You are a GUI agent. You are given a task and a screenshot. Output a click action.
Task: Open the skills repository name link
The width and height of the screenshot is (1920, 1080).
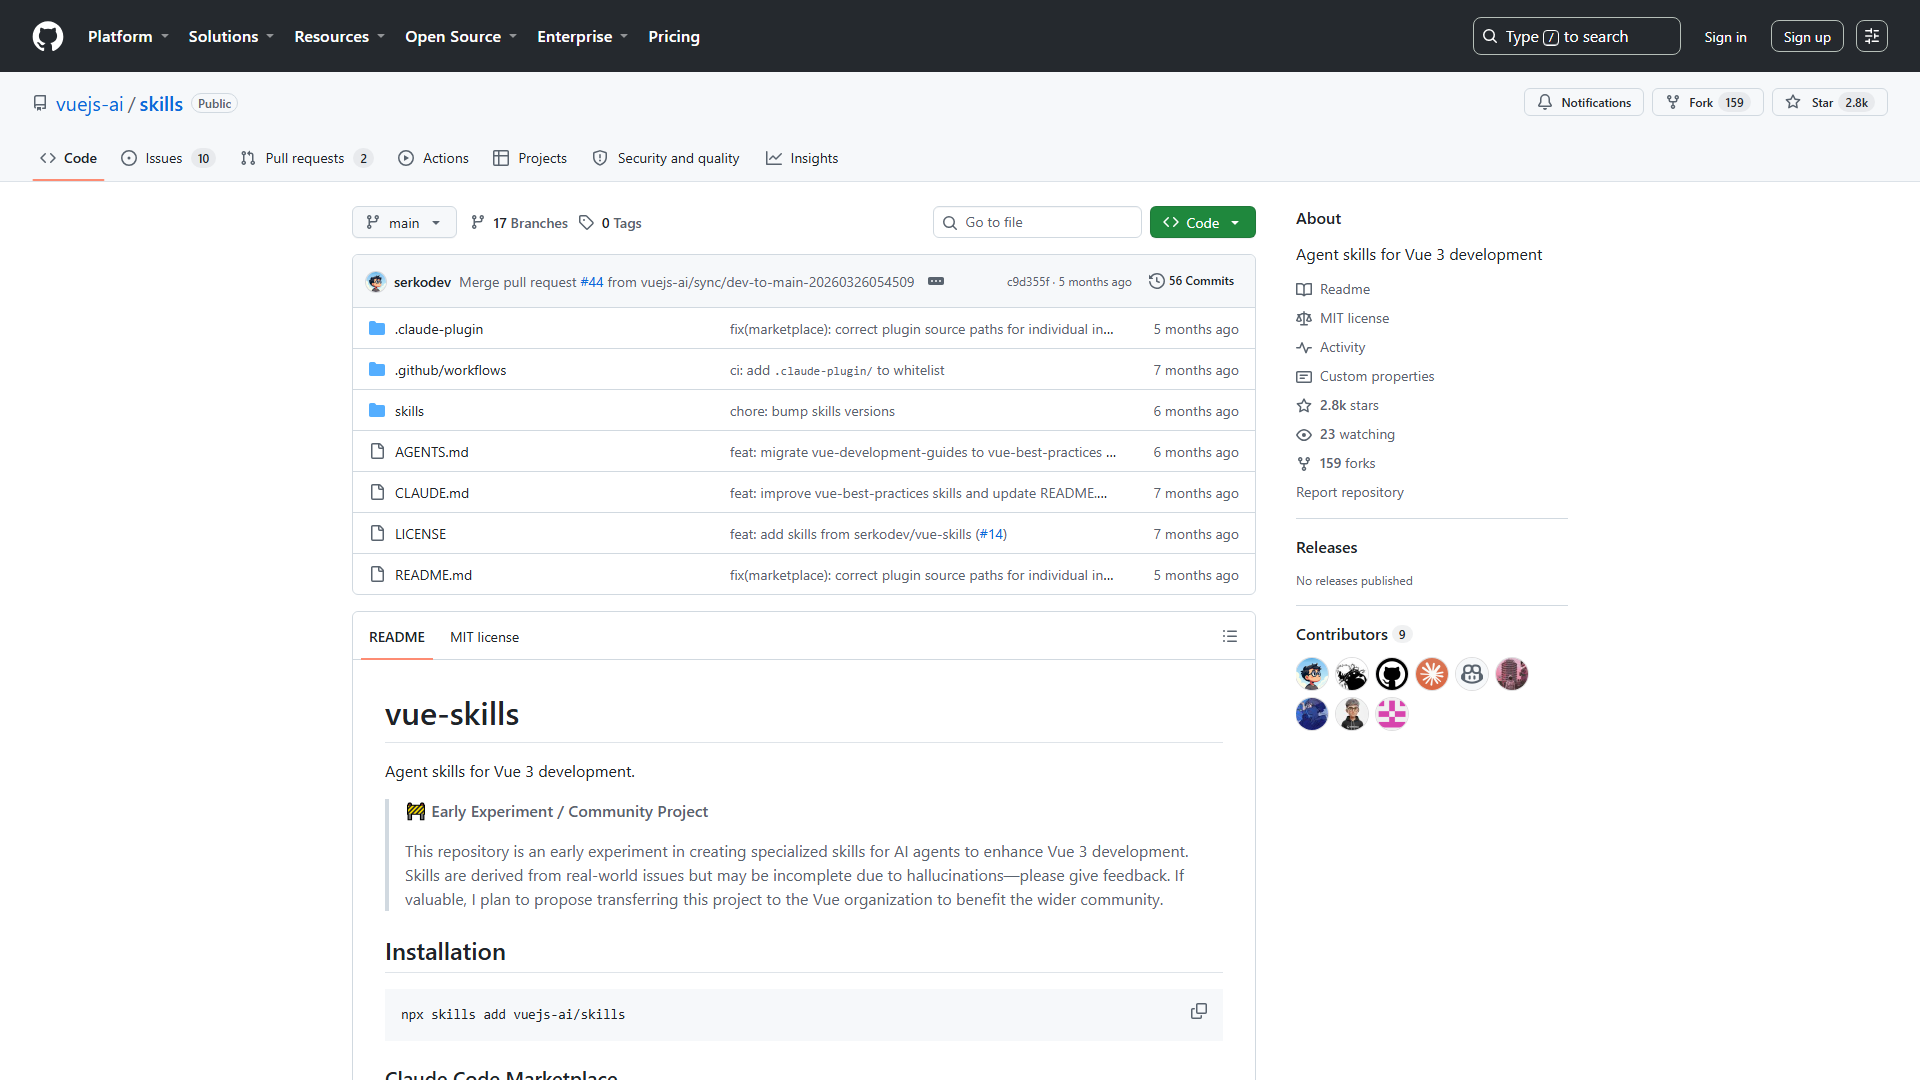coord(160,104)
